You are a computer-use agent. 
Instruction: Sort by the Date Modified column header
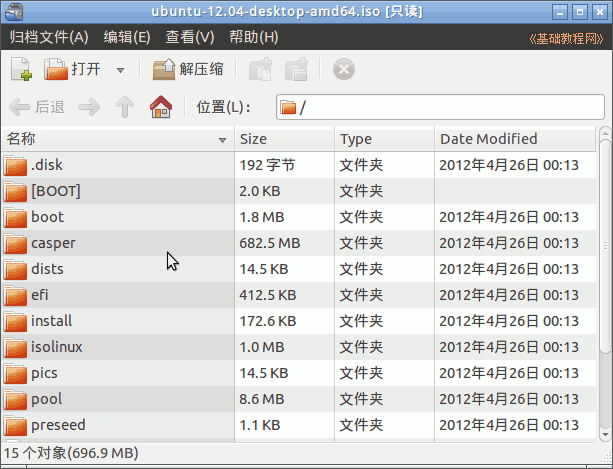coord(515,139)
